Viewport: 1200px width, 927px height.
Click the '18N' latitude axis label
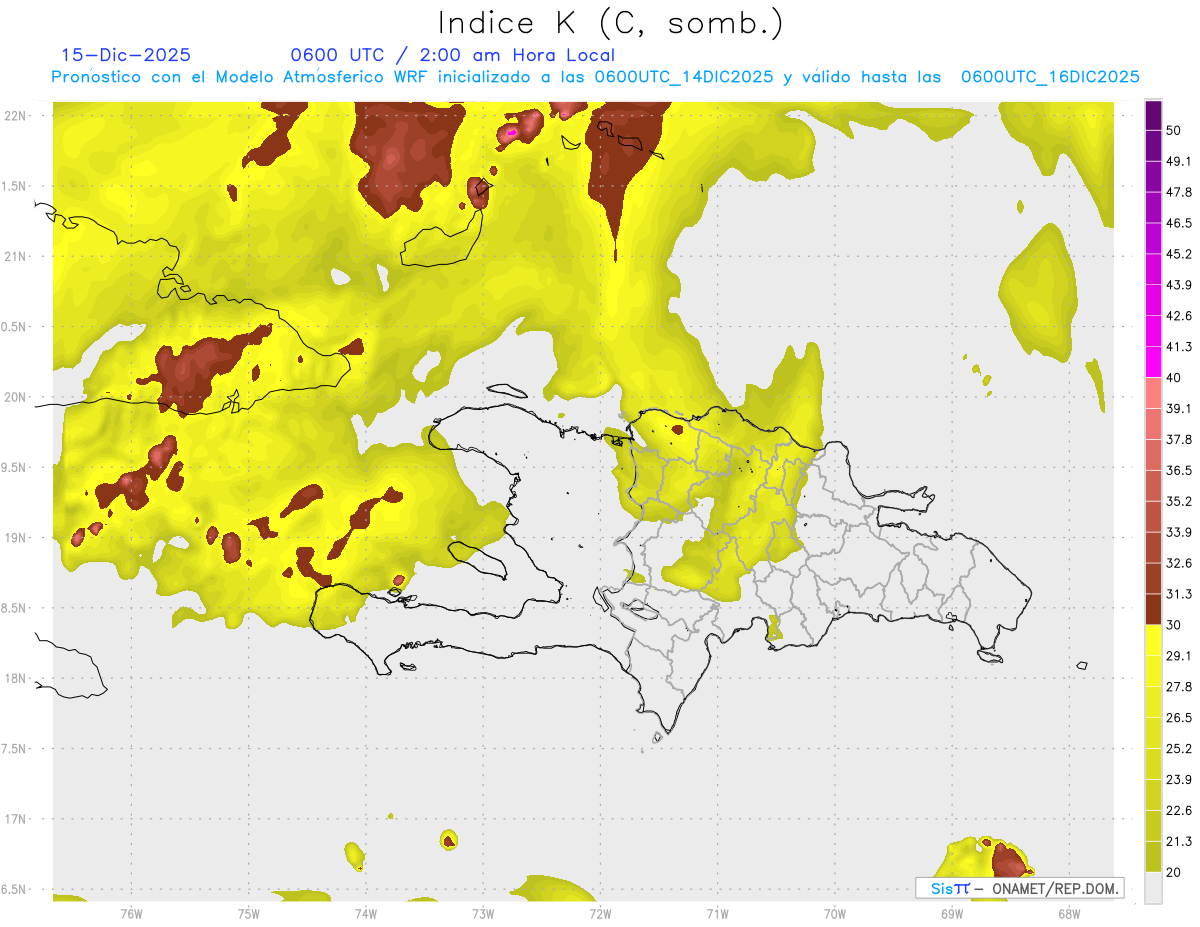(x=15, y=678)
